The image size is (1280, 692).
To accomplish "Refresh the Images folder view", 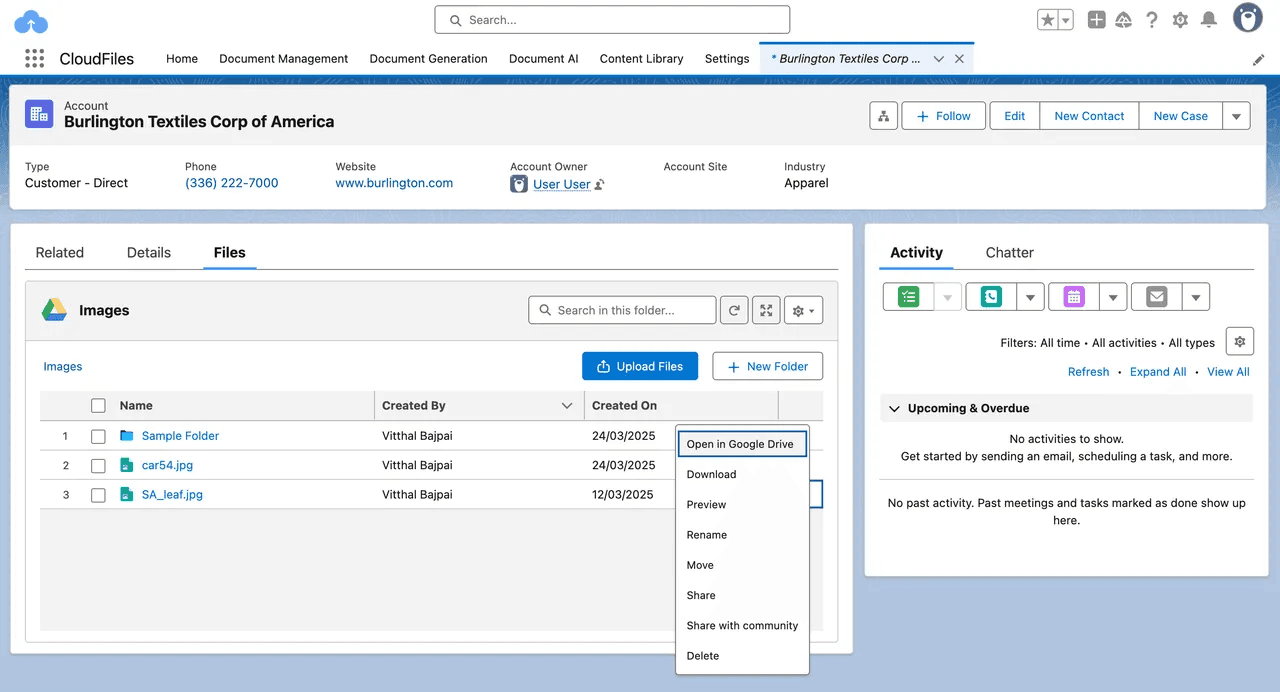I will 734,310.
